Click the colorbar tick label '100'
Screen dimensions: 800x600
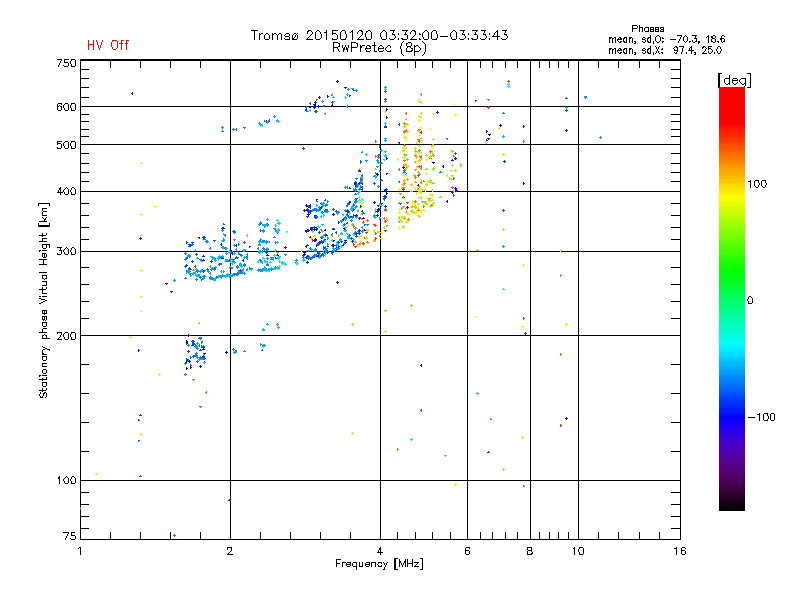click(x=757, y=184)
